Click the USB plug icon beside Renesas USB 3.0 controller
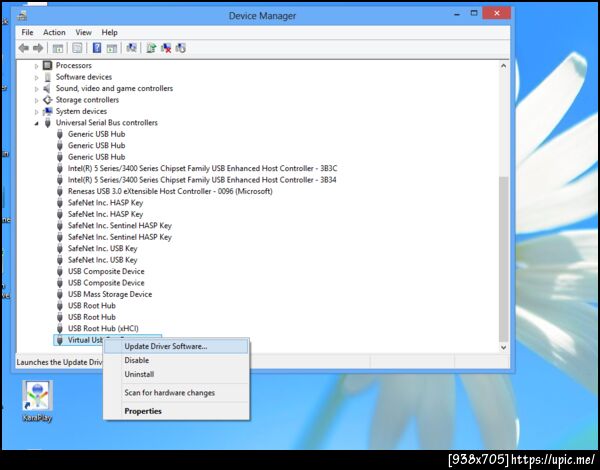Viewport: 600px width, 470px height. [60, 191]
